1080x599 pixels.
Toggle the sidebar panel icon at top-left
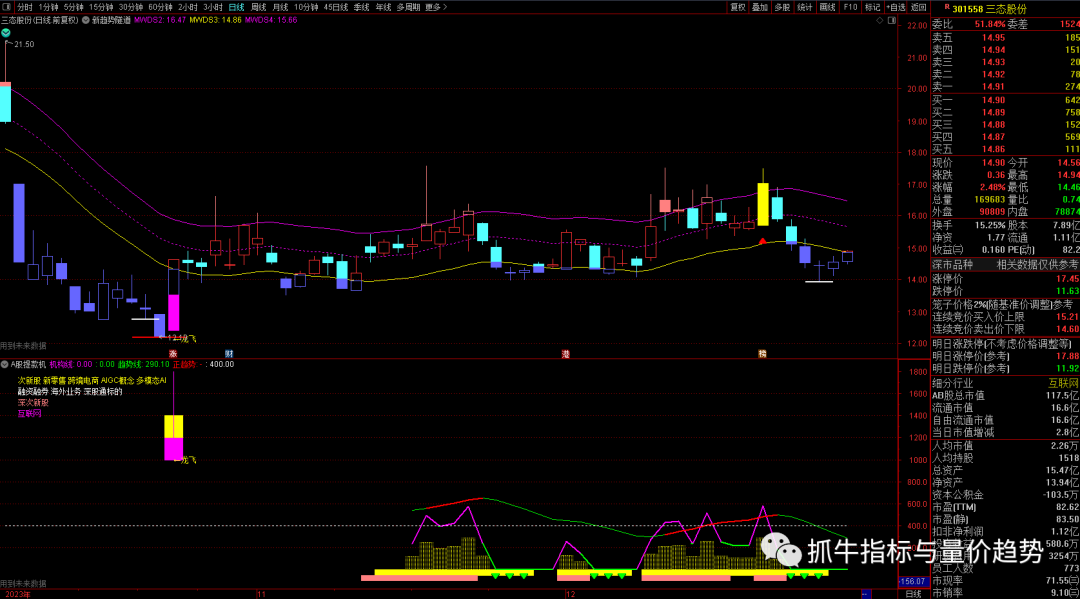[6, 7]
